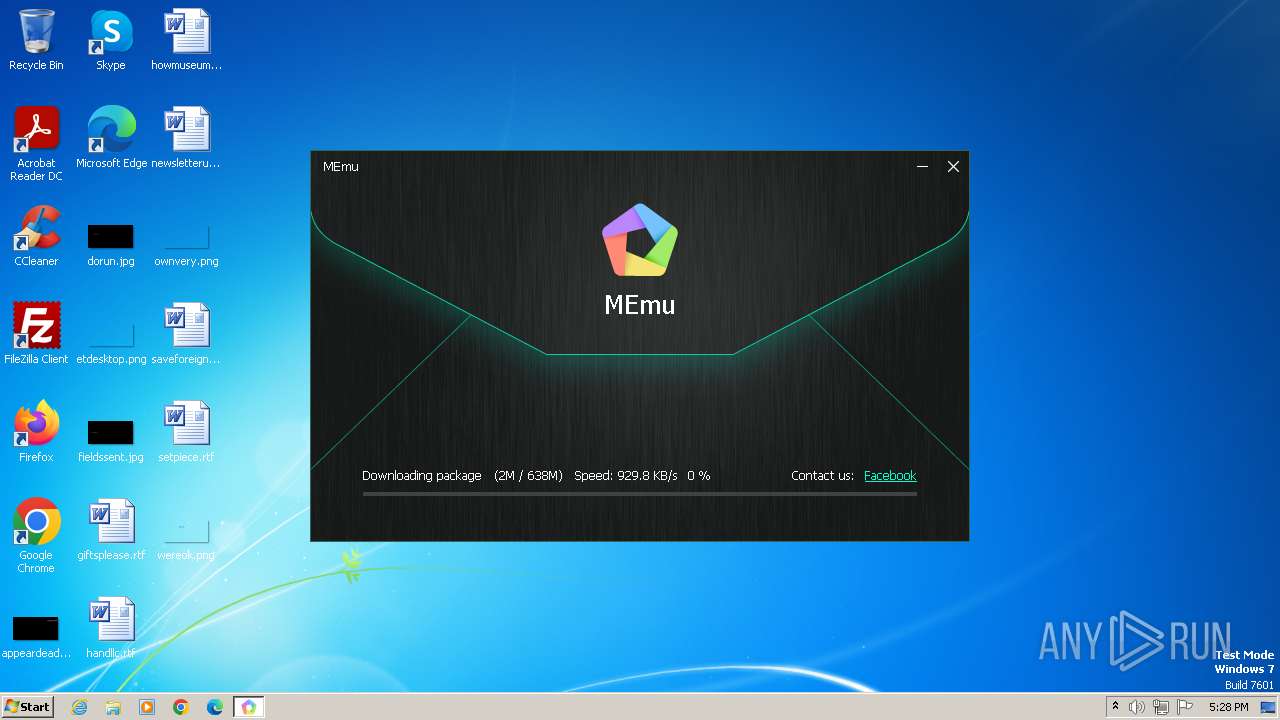Minimize the MEmu installer window
The width and height of the screenshot is (1280, 720).
point(923,167)
